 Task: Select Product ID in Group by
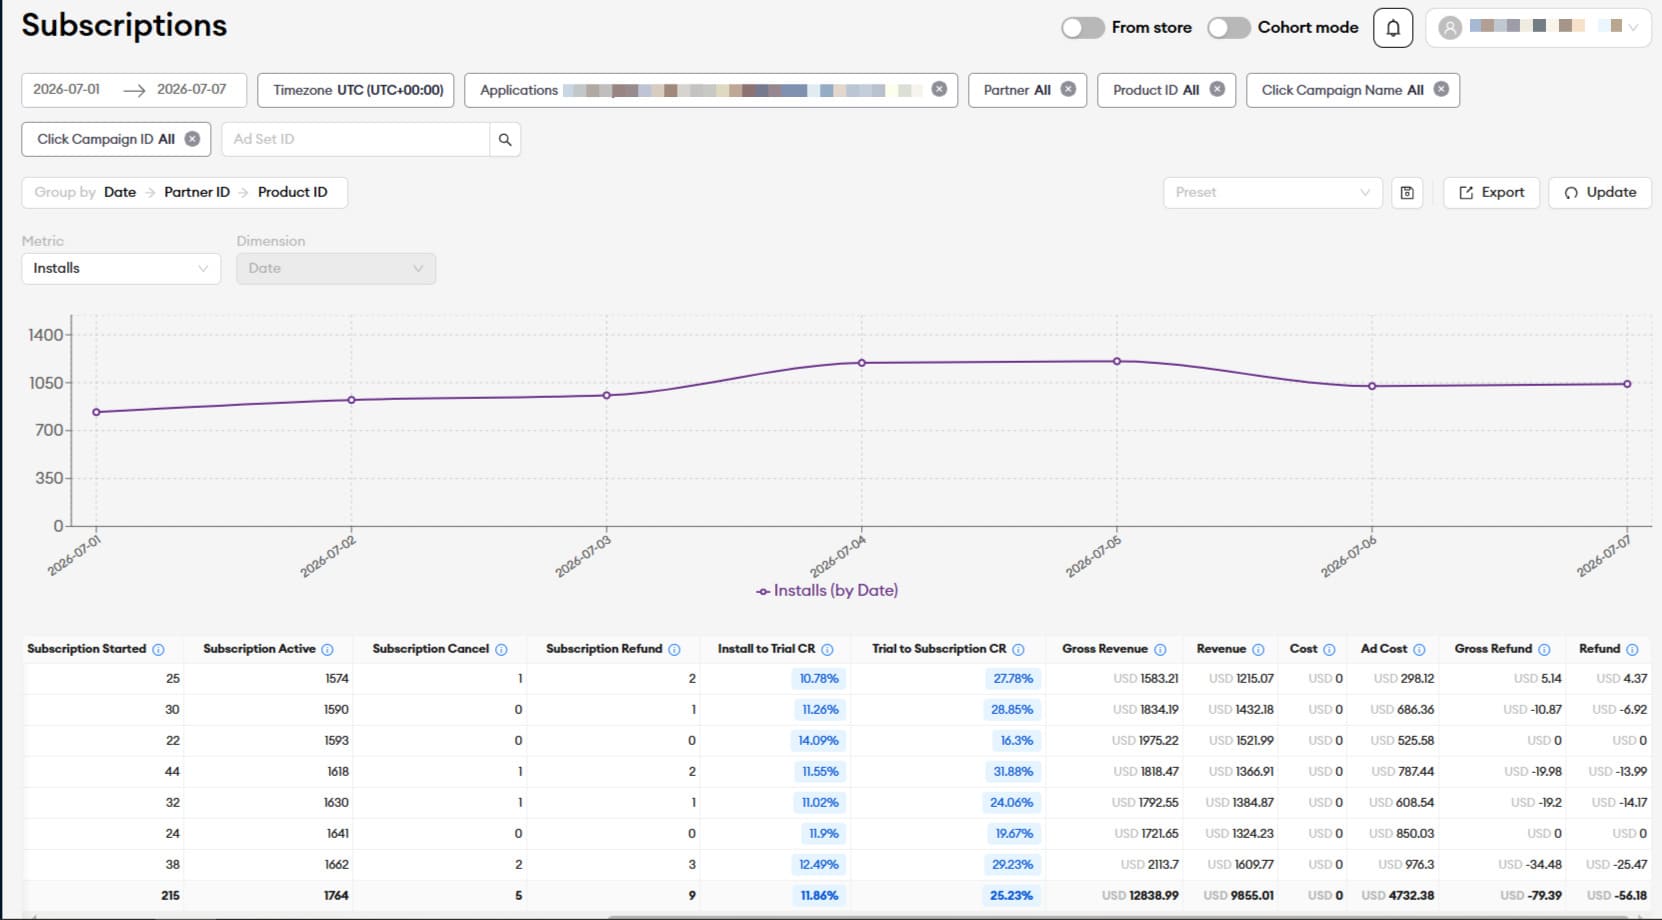point(292,192)
